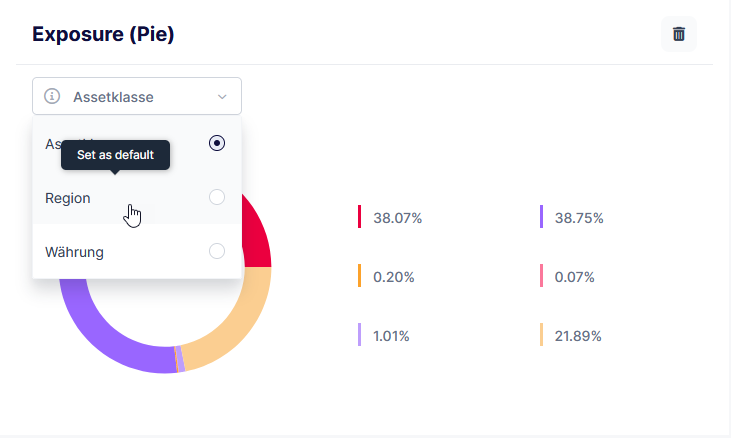
Task: Select the Region radio button
Action: pos(217,198)
